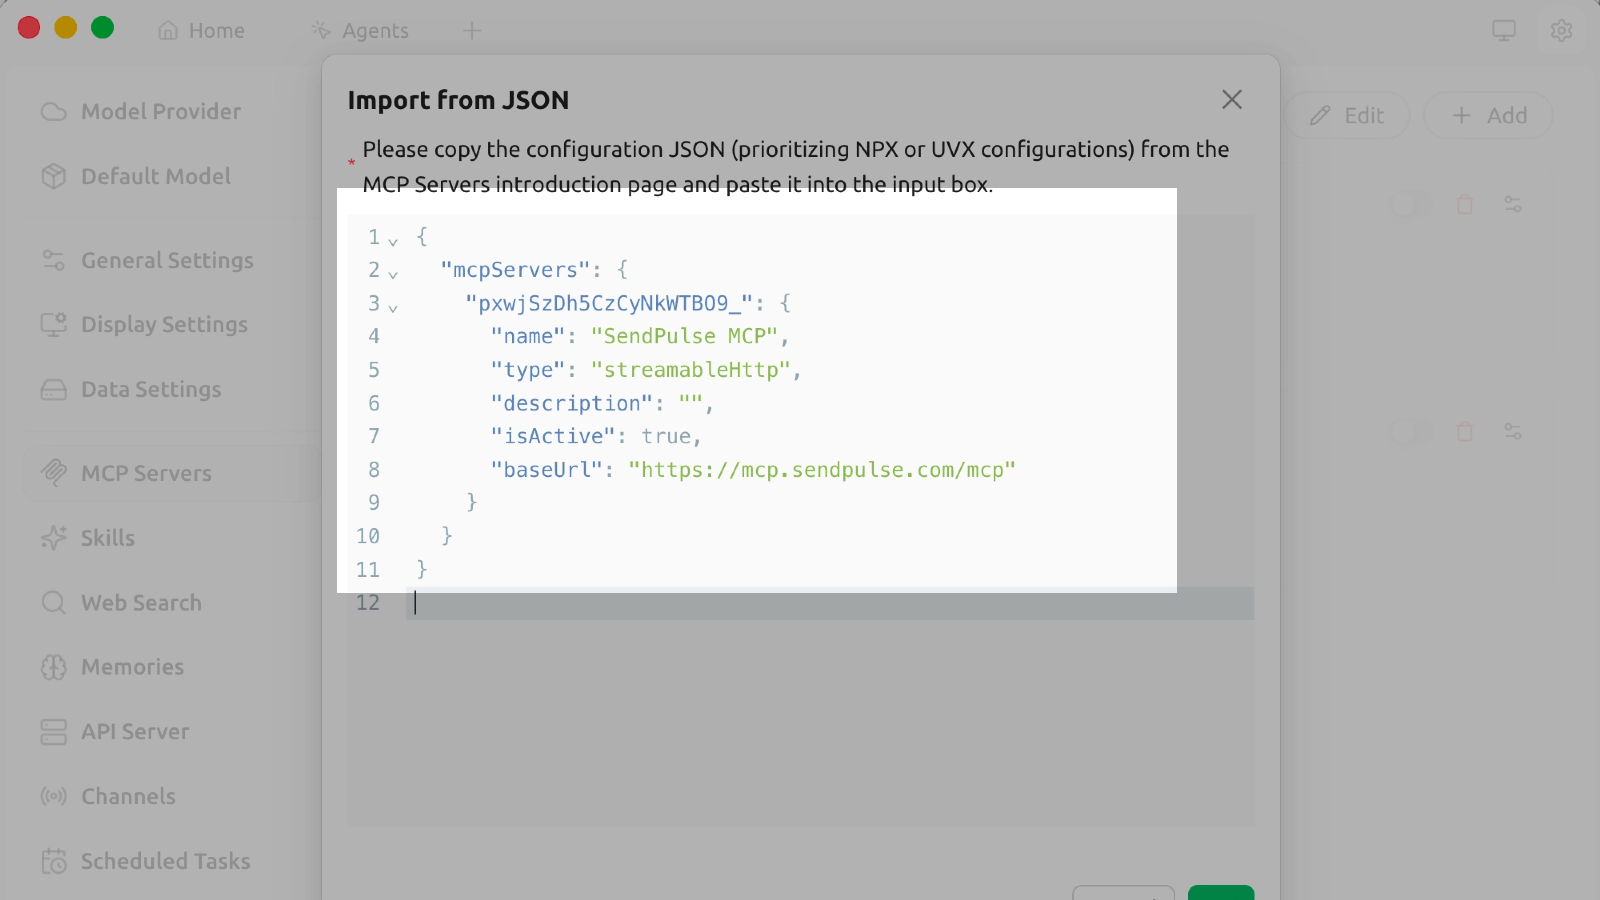Click the "https://mcp.sendpulse.com/mcp" URL string
1600x900 pixels.
click(x=822, y=470)
